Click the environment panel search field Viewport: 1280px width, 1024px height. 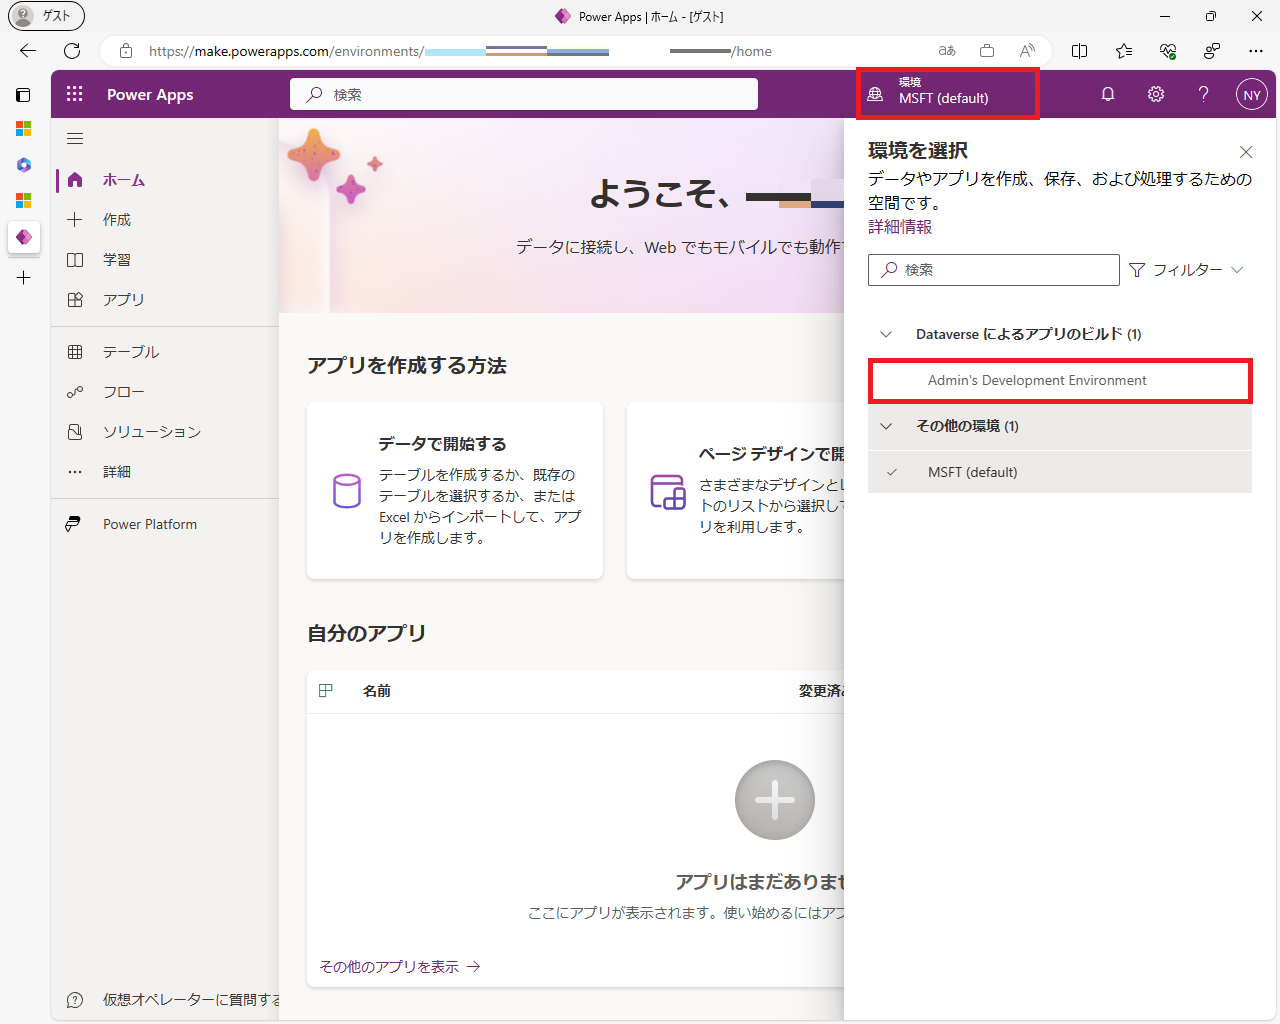(994, 270)
